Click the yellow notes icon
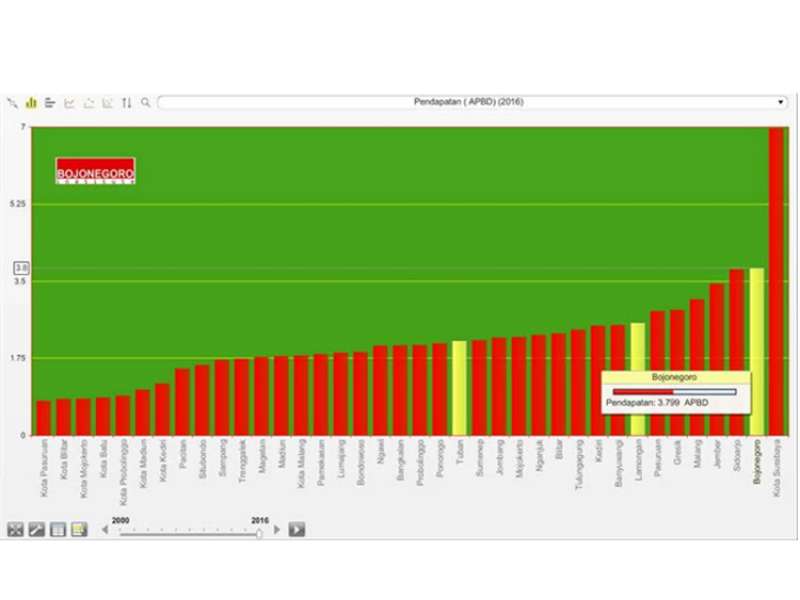This screenshot has width=800, height=600. coord(79,530)
